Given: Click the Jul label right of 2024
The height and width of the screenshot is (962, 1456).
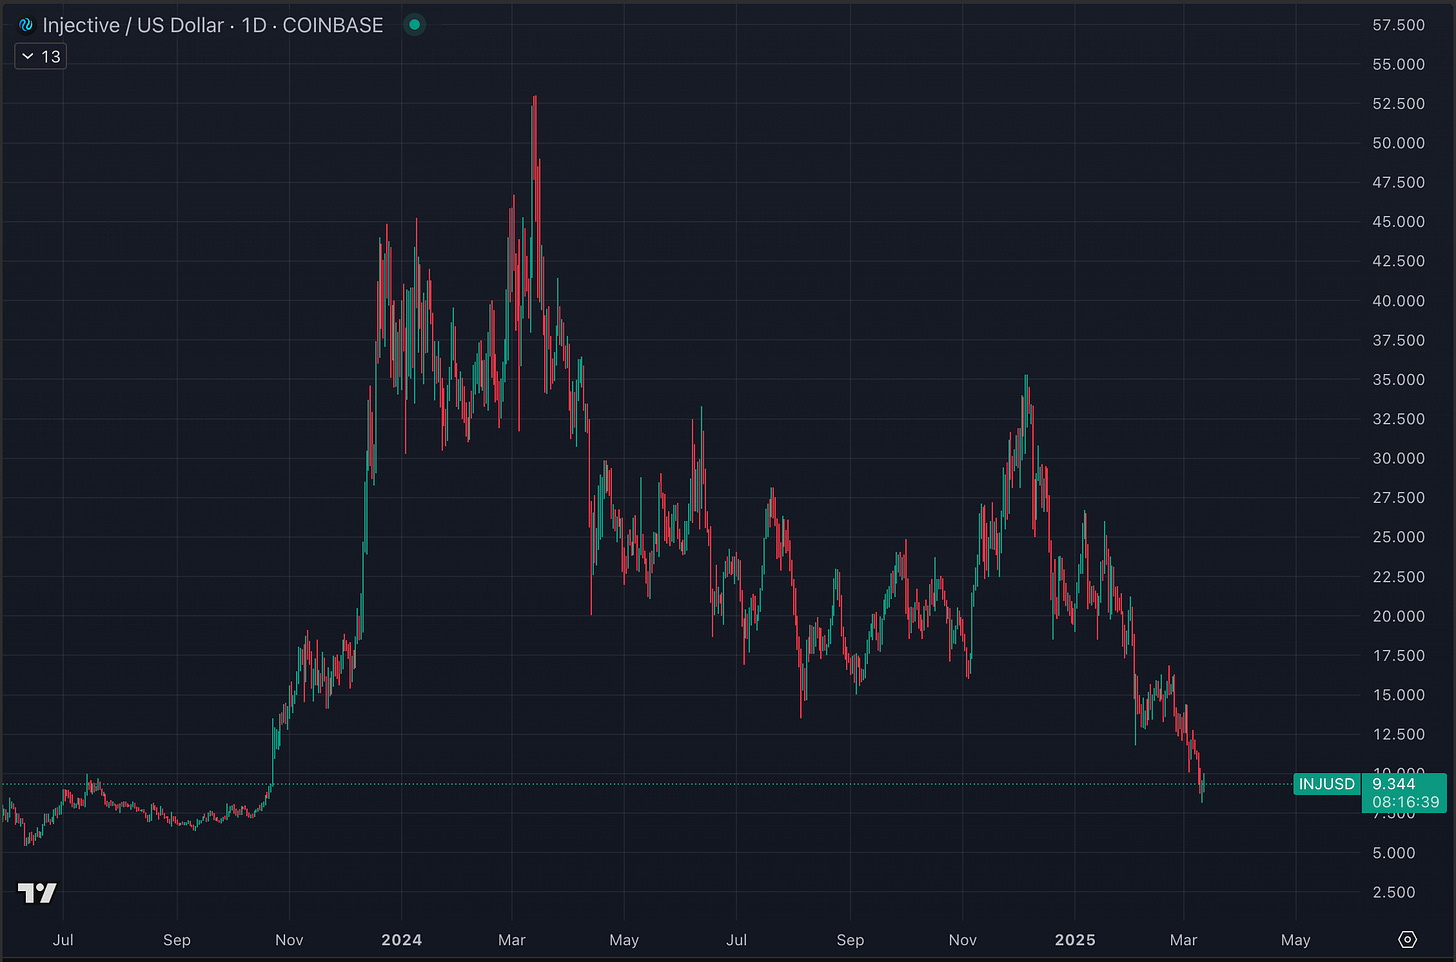Looking at the screenshot, I should coord(736,940).
